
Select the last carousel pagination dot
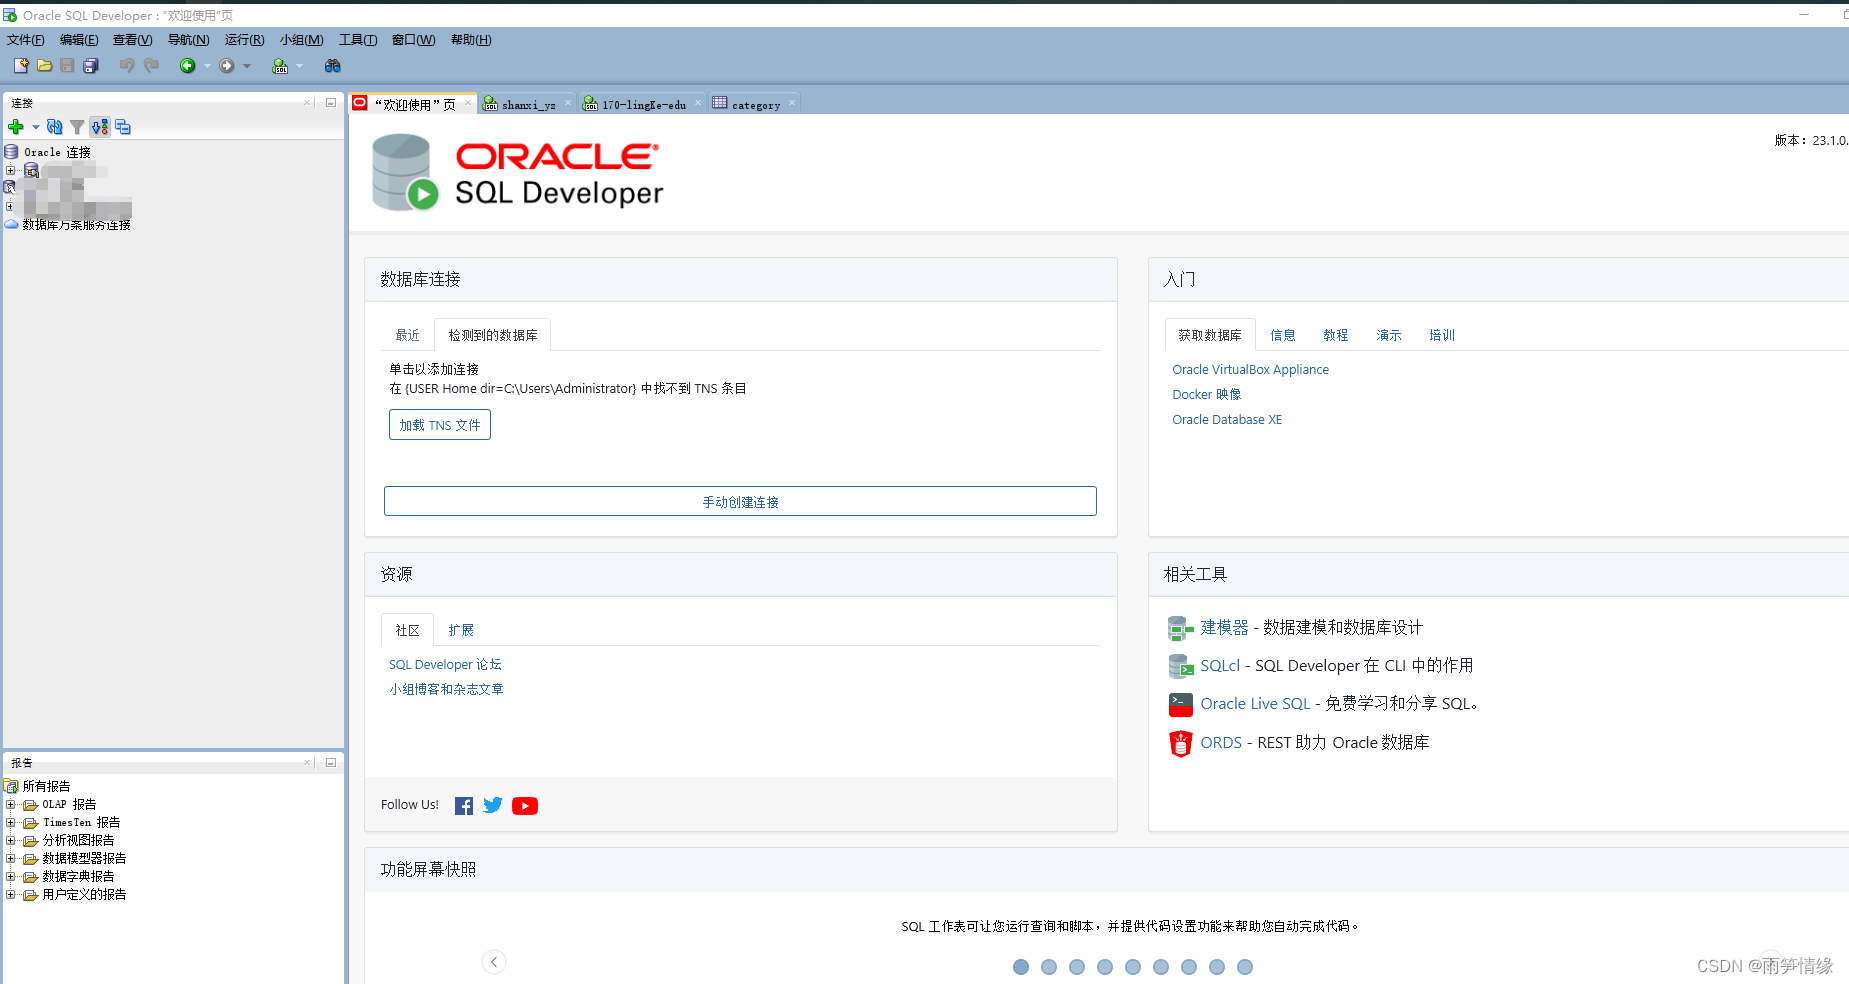(1245, 967)
